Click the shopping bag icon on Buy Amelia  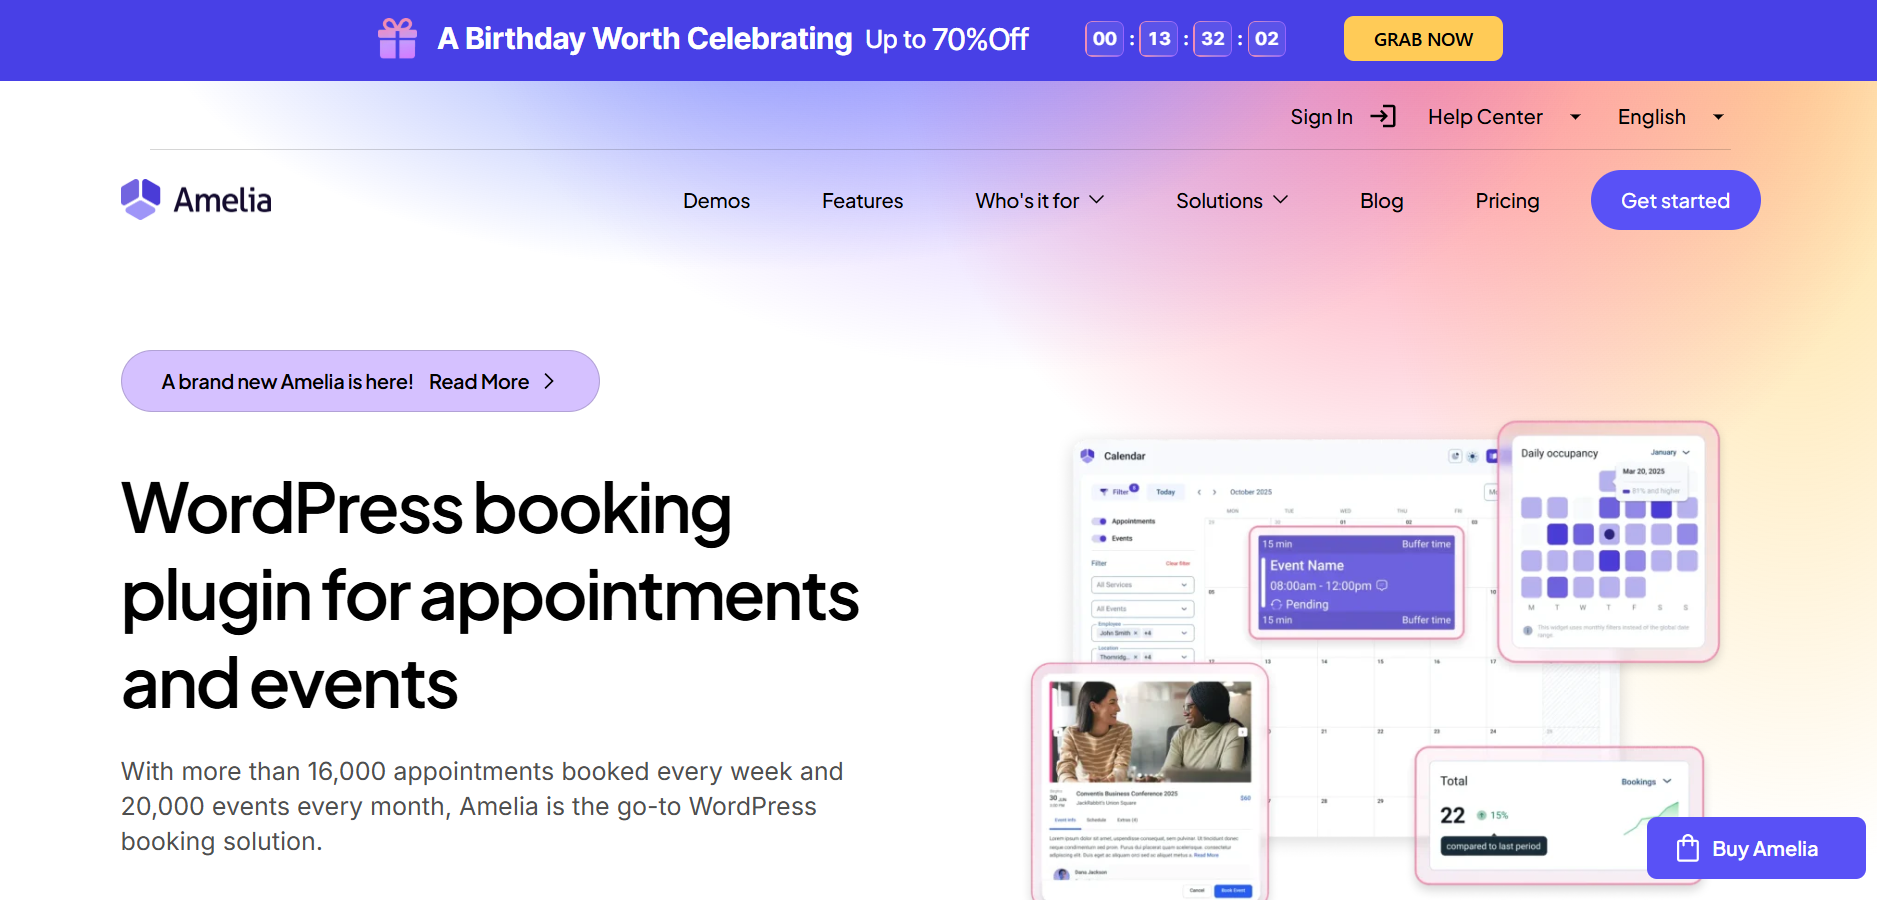tap(1688, 848)
